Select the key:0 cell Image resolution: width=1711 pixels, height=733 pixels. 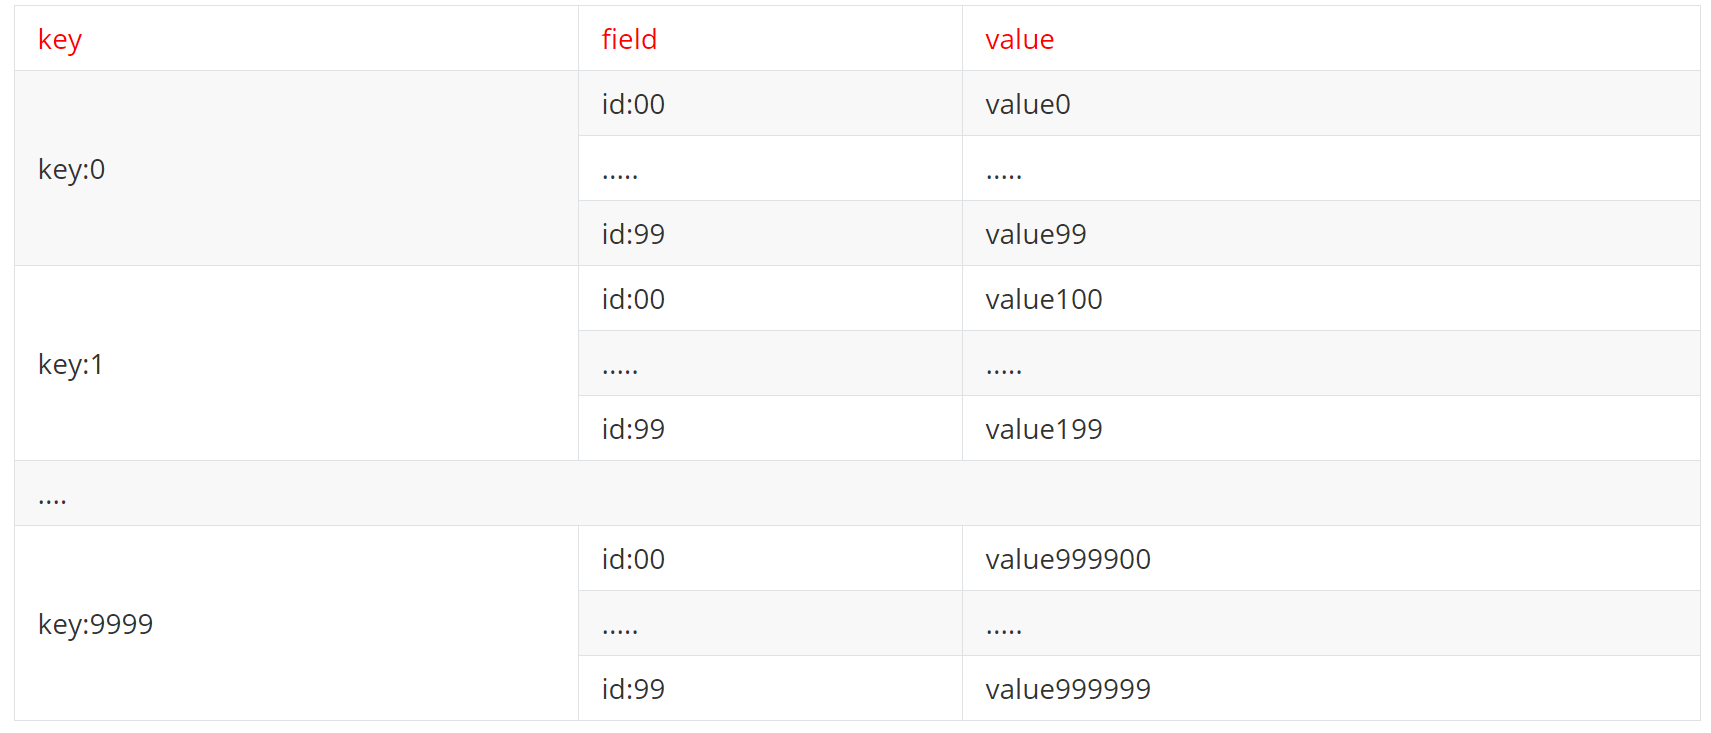click(x=72, y=169)
